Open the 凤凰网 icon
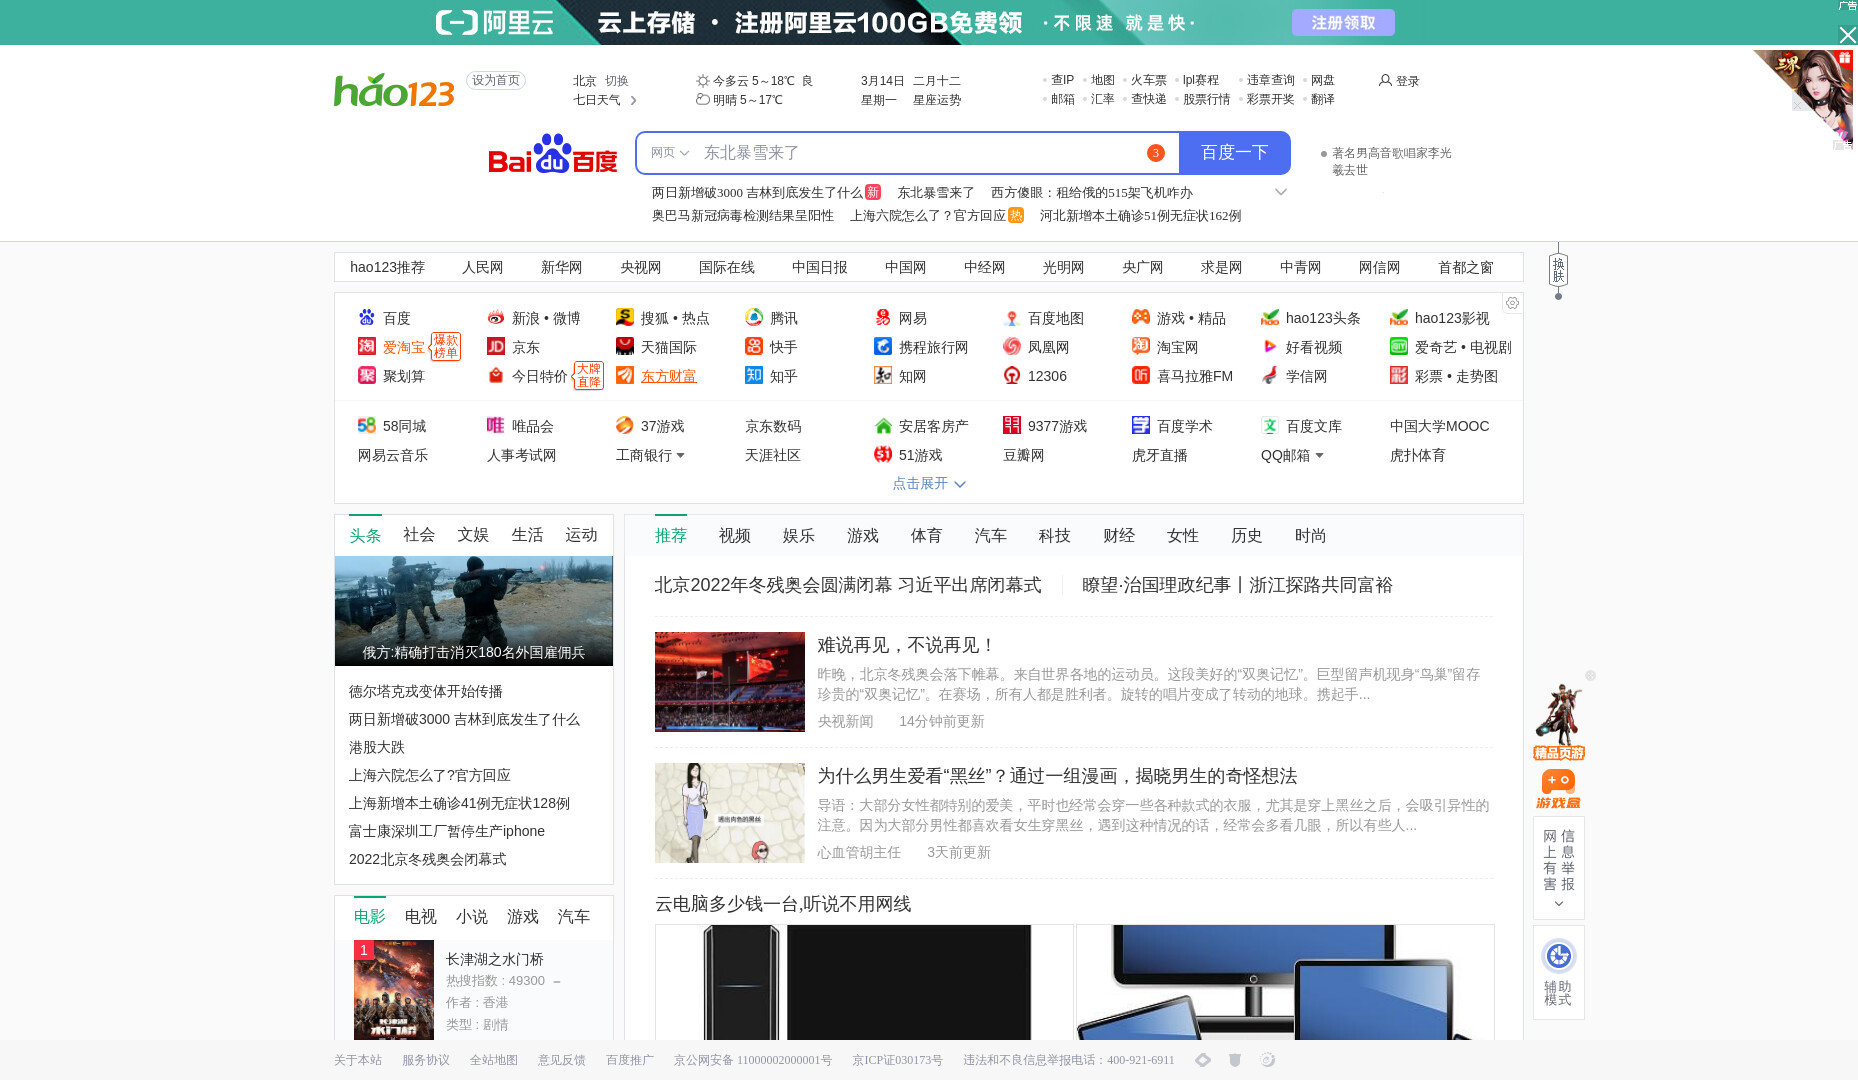1858x1080 pixels. pyautogui.click(x=1012, y=347)
